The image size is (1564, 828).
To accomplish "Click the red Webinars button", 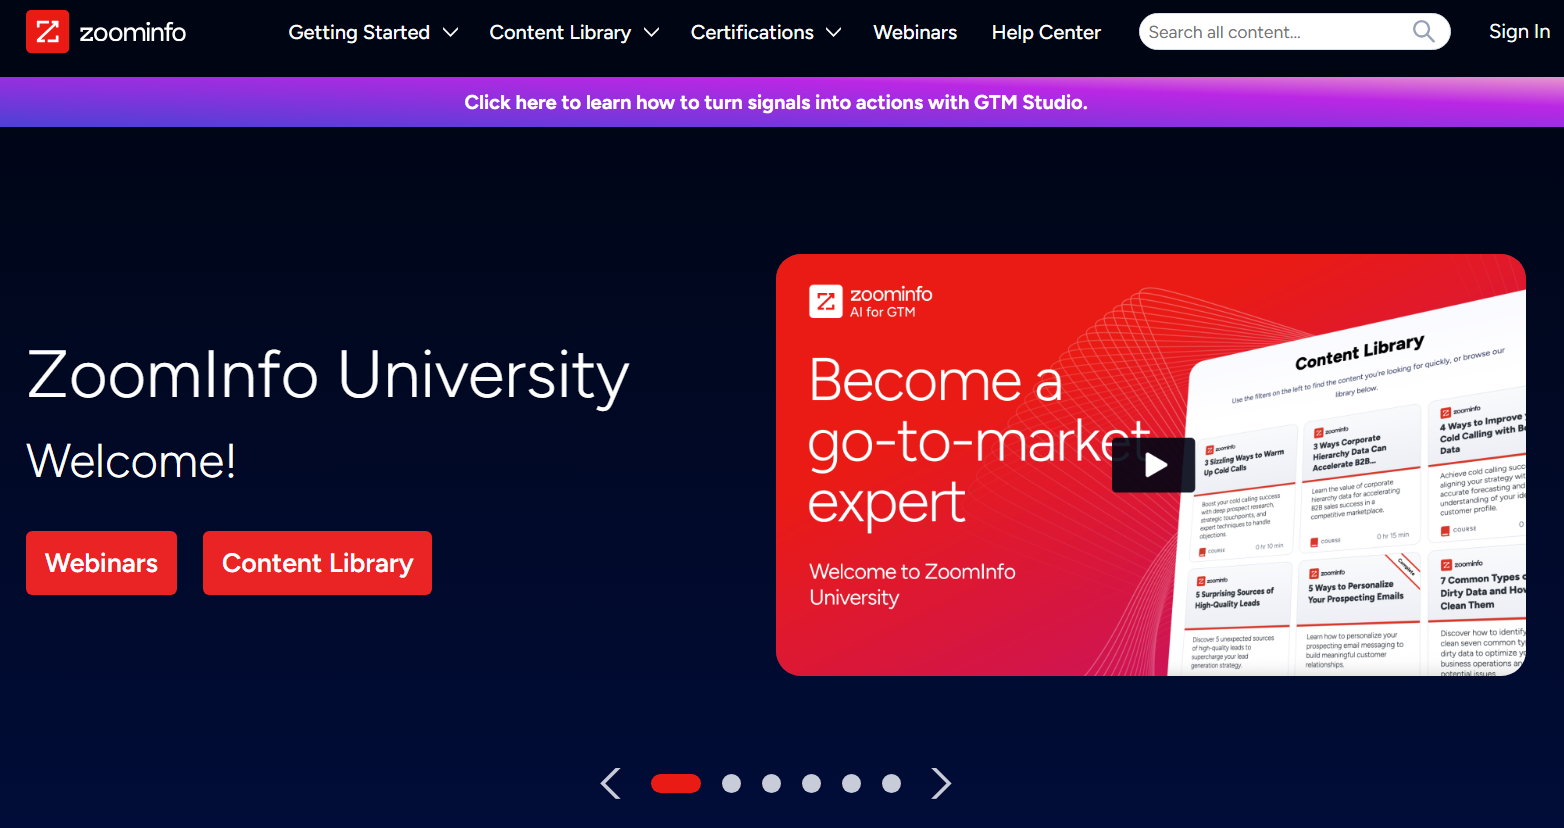I will pyautogui.click(x=101, y=563).
